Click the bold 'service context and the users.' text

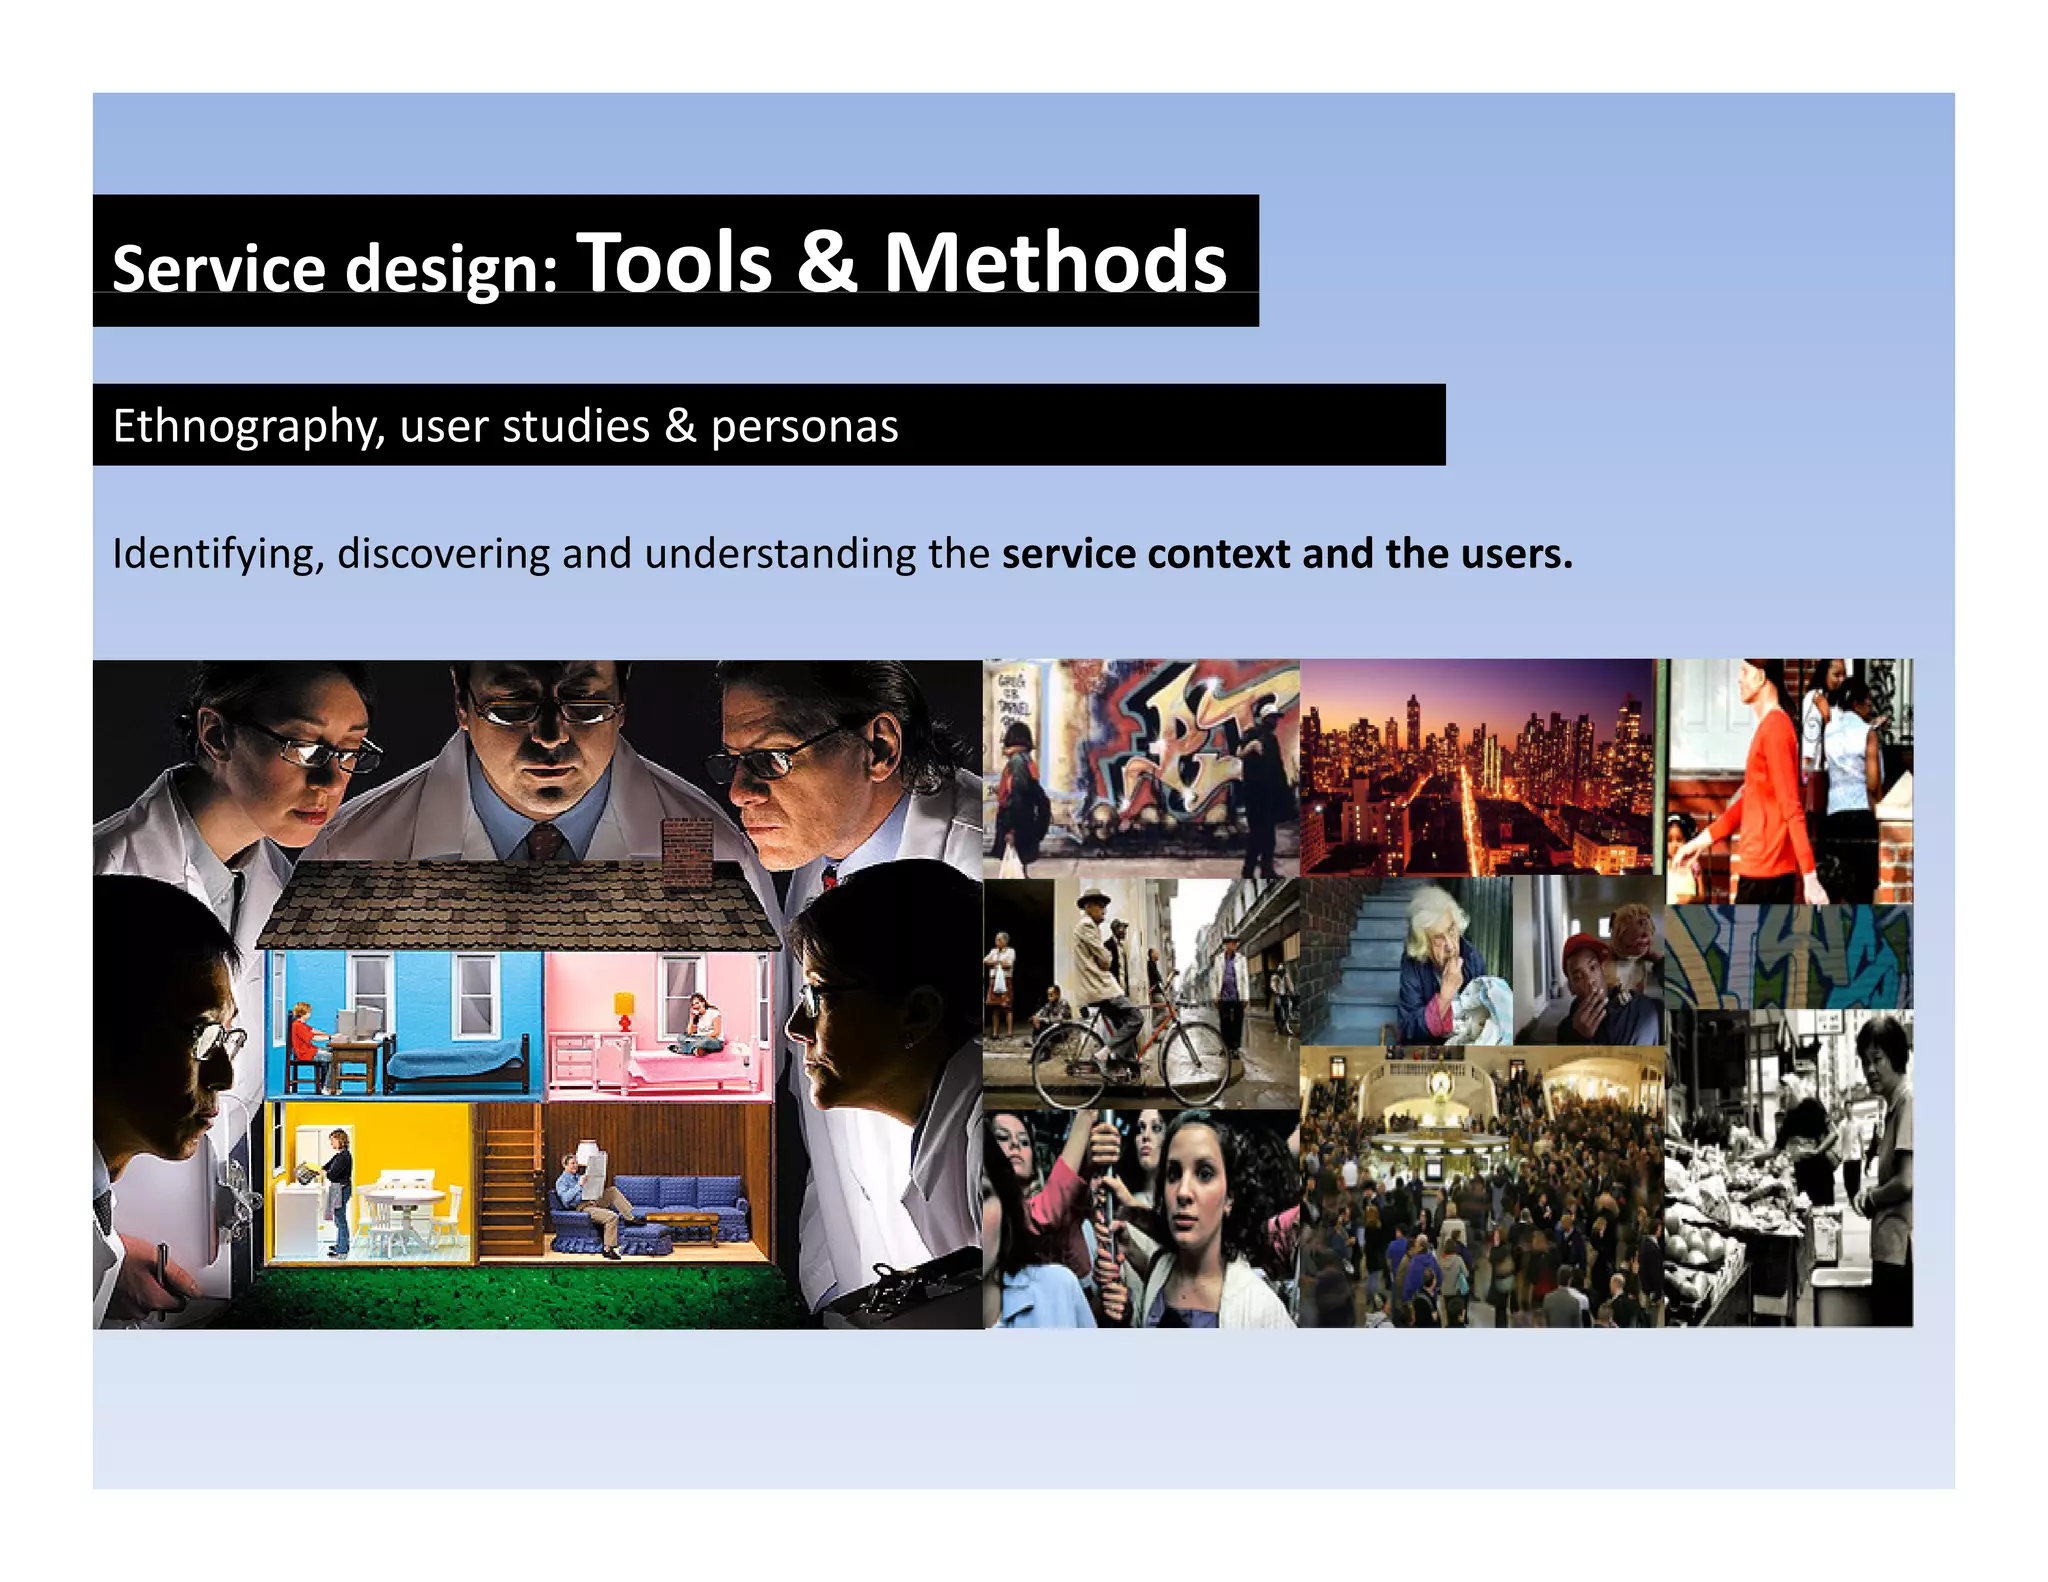click(x=1287, y=554)
